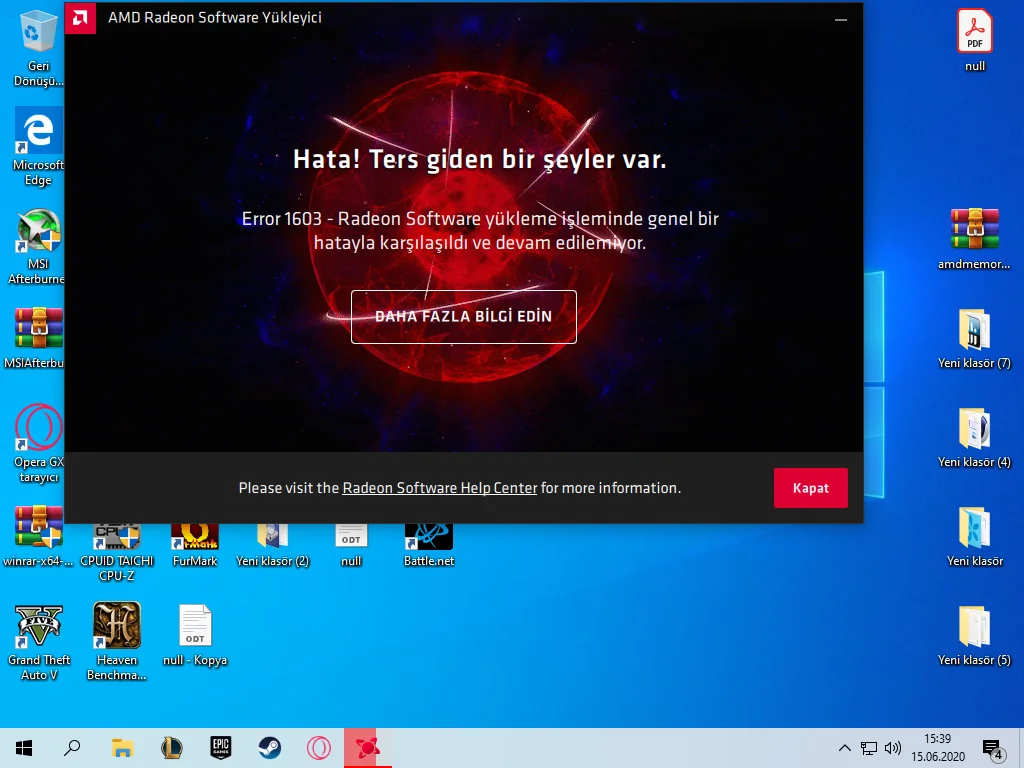This screenshot has height=768, width=1024.
Task: Select the Heaven Benchmark desktop shortcut
Action: point(116,641)
